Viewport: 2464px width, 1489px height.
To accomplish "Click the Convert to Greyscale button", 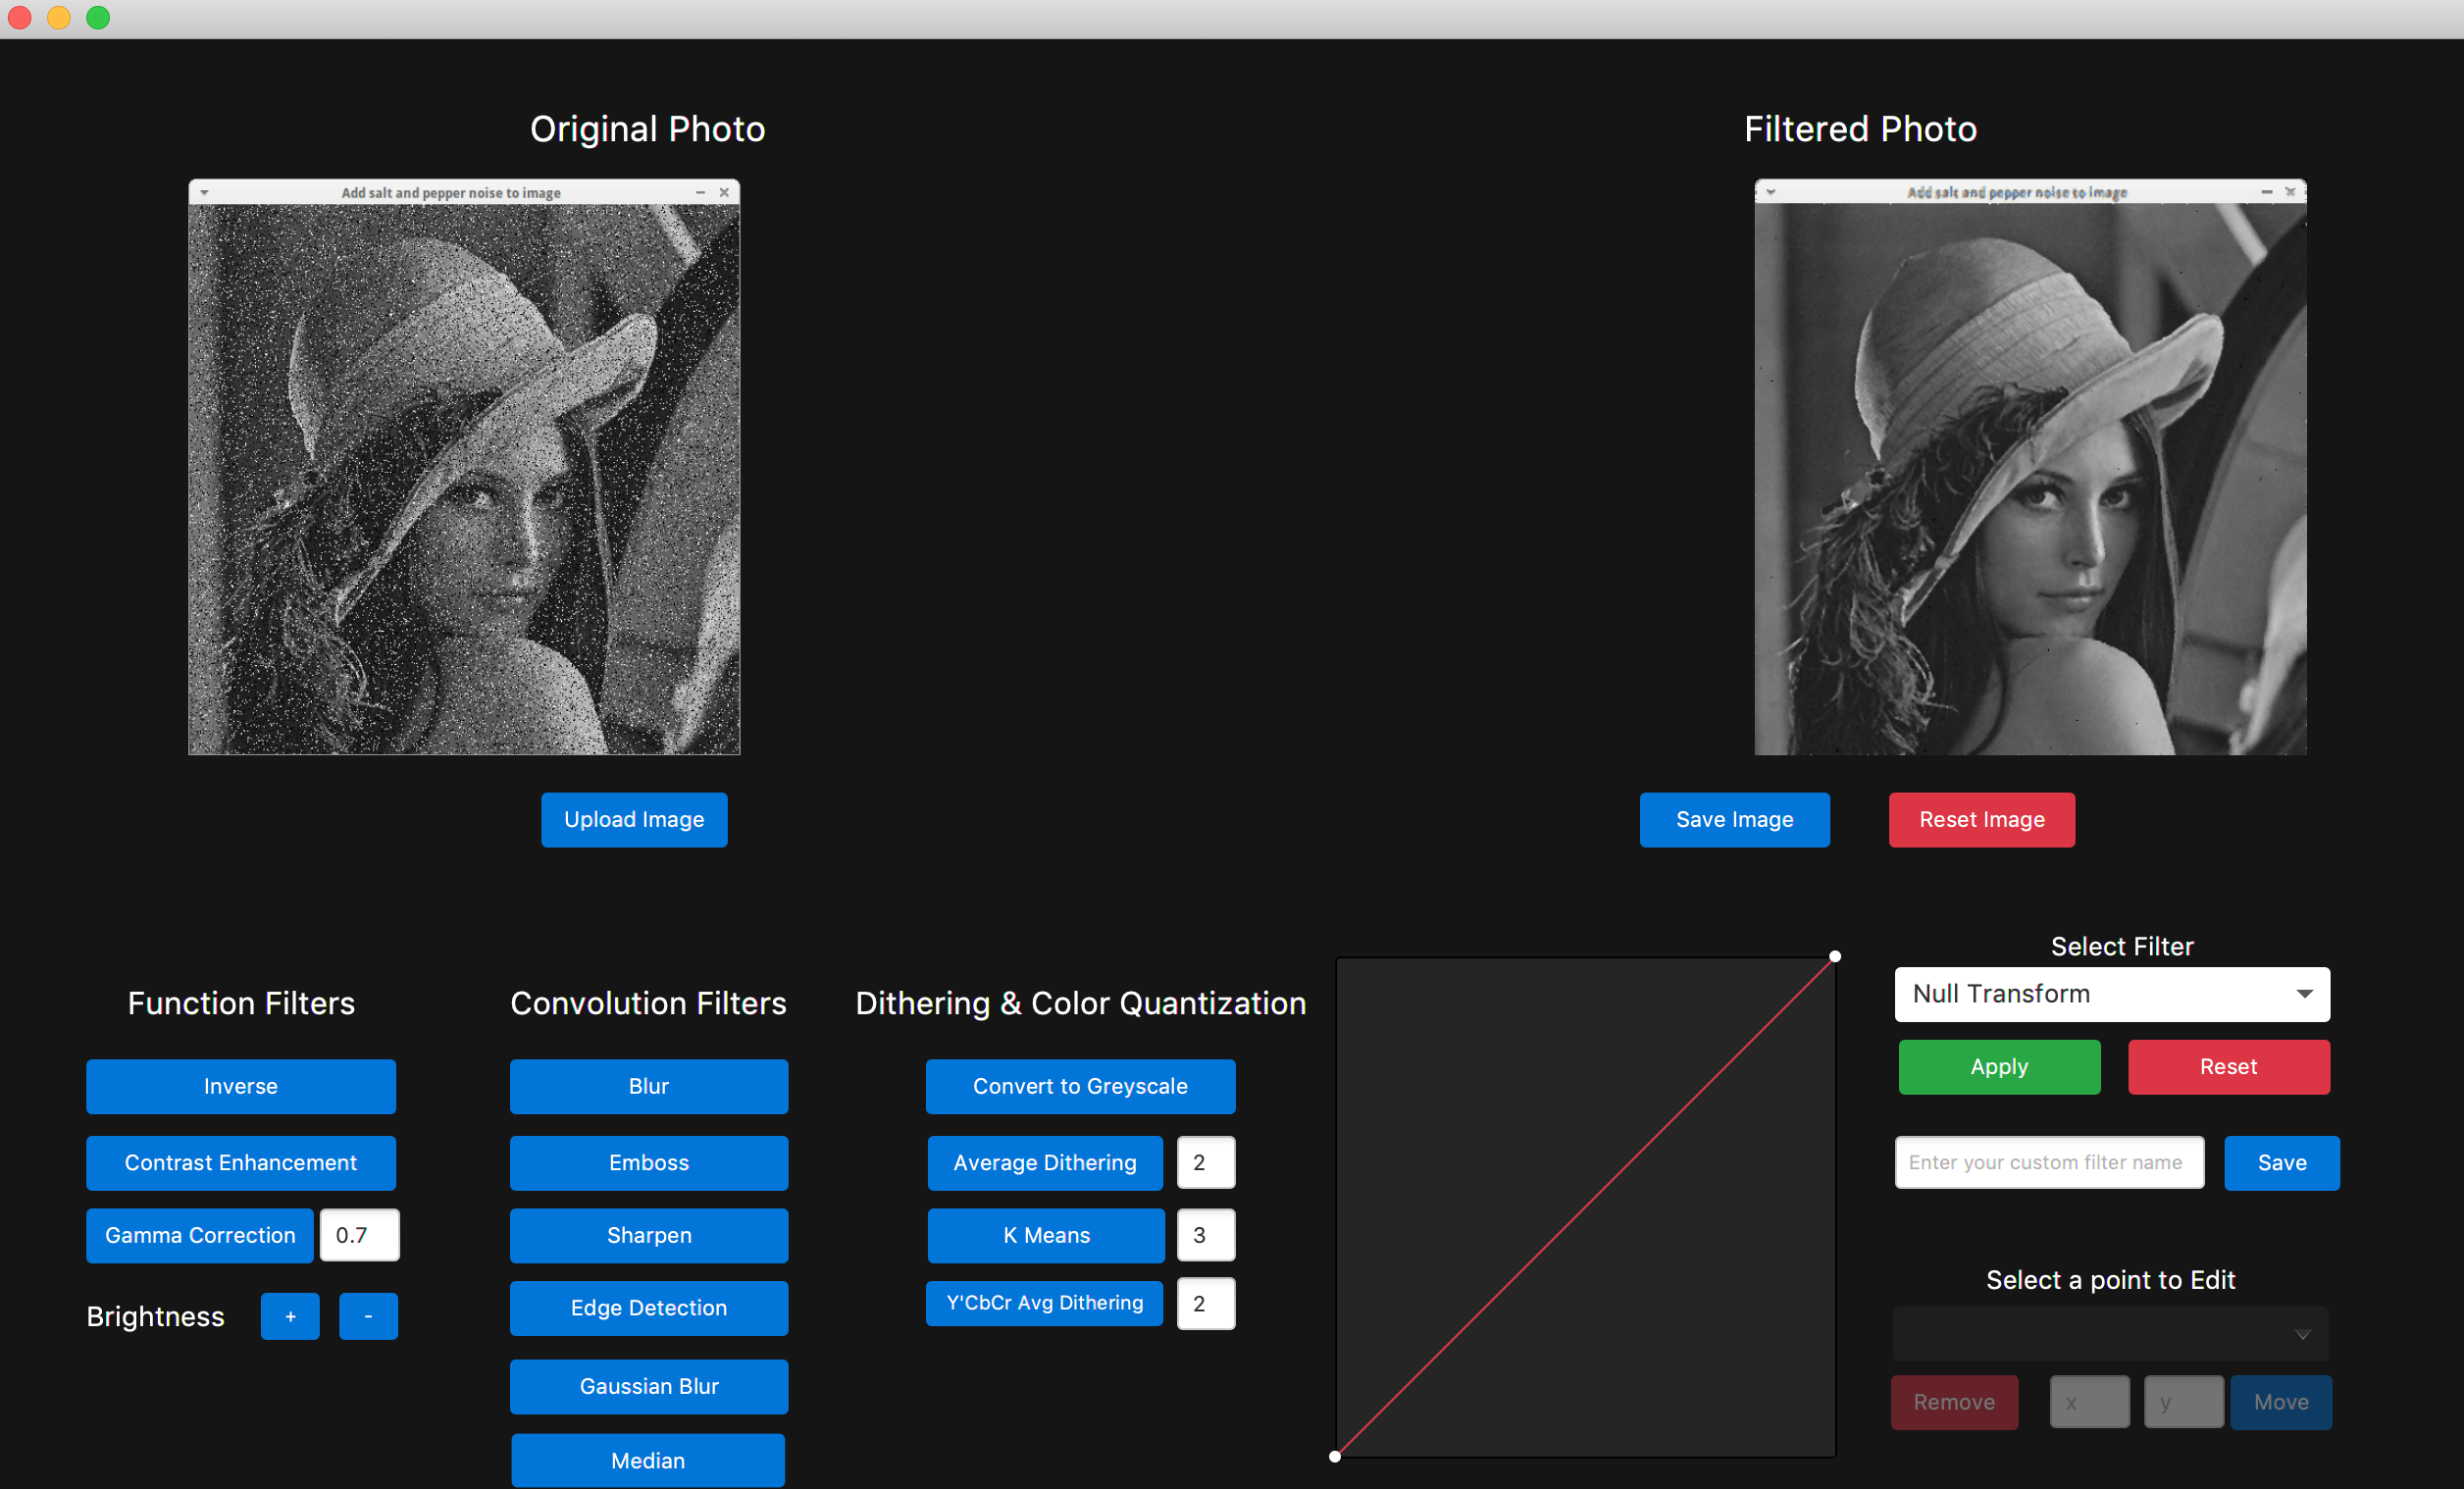I will coord(1080,1086).
